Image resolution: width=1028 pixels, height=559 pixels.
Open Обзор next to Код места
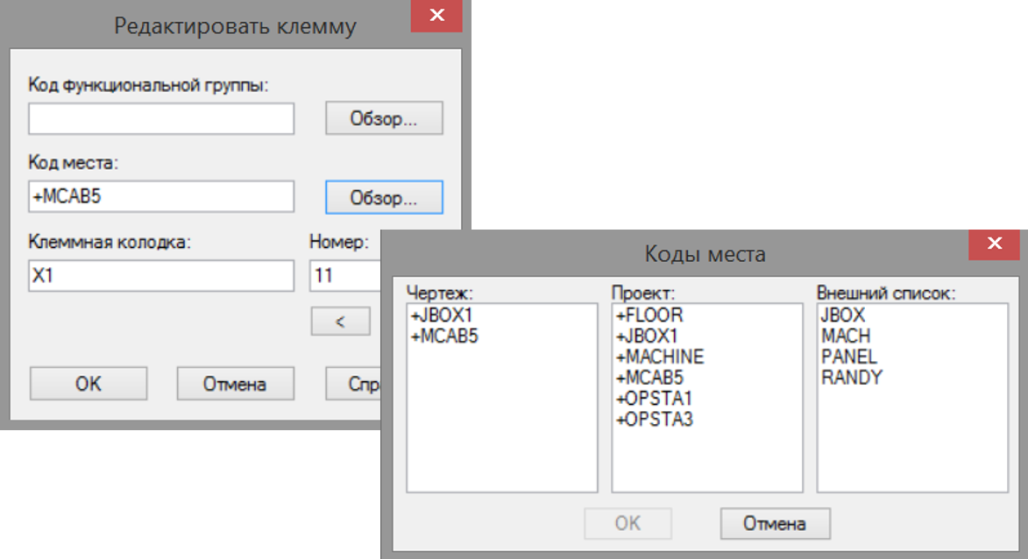click(x=384, y=197)
